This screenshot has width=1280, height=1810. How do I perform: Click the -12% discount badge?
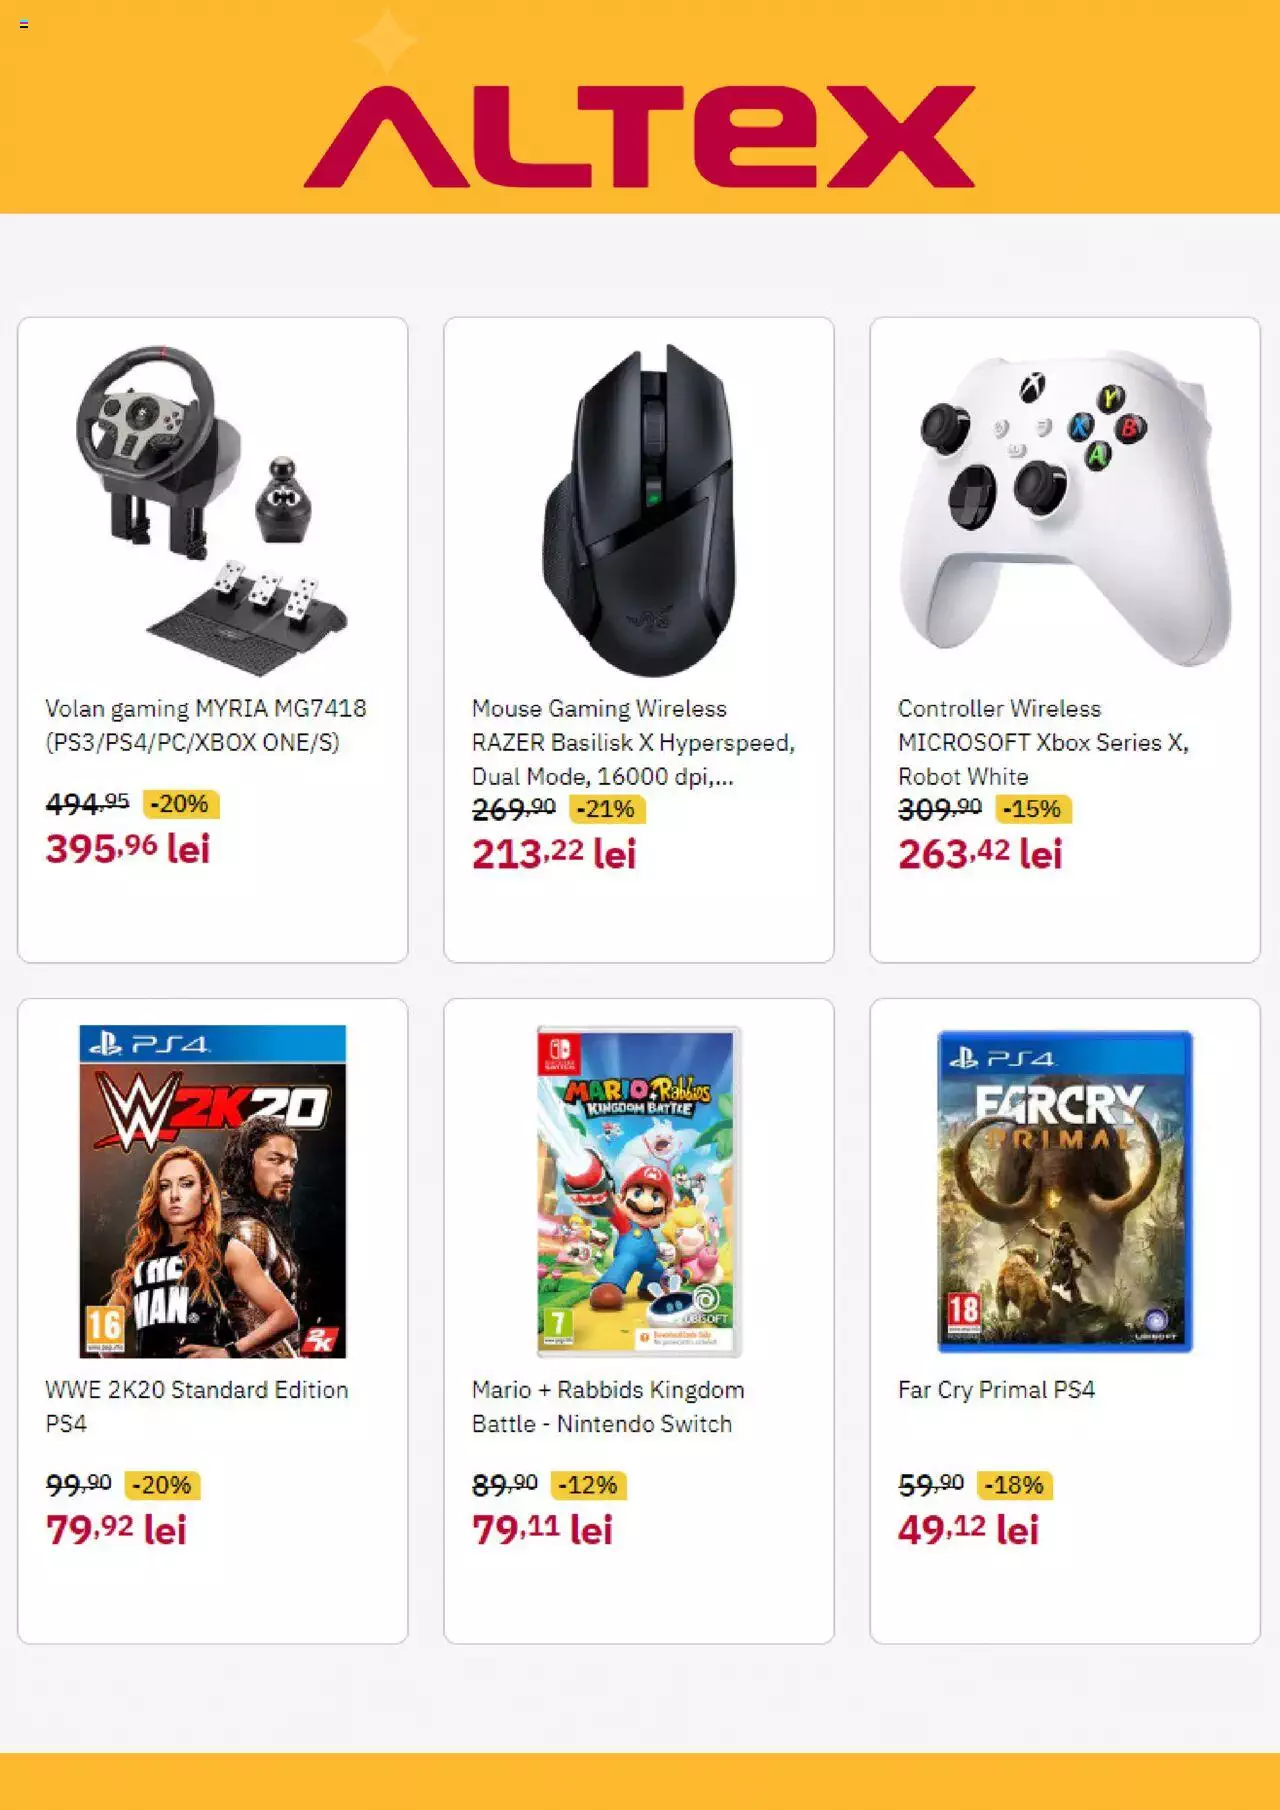(589, 1485)
